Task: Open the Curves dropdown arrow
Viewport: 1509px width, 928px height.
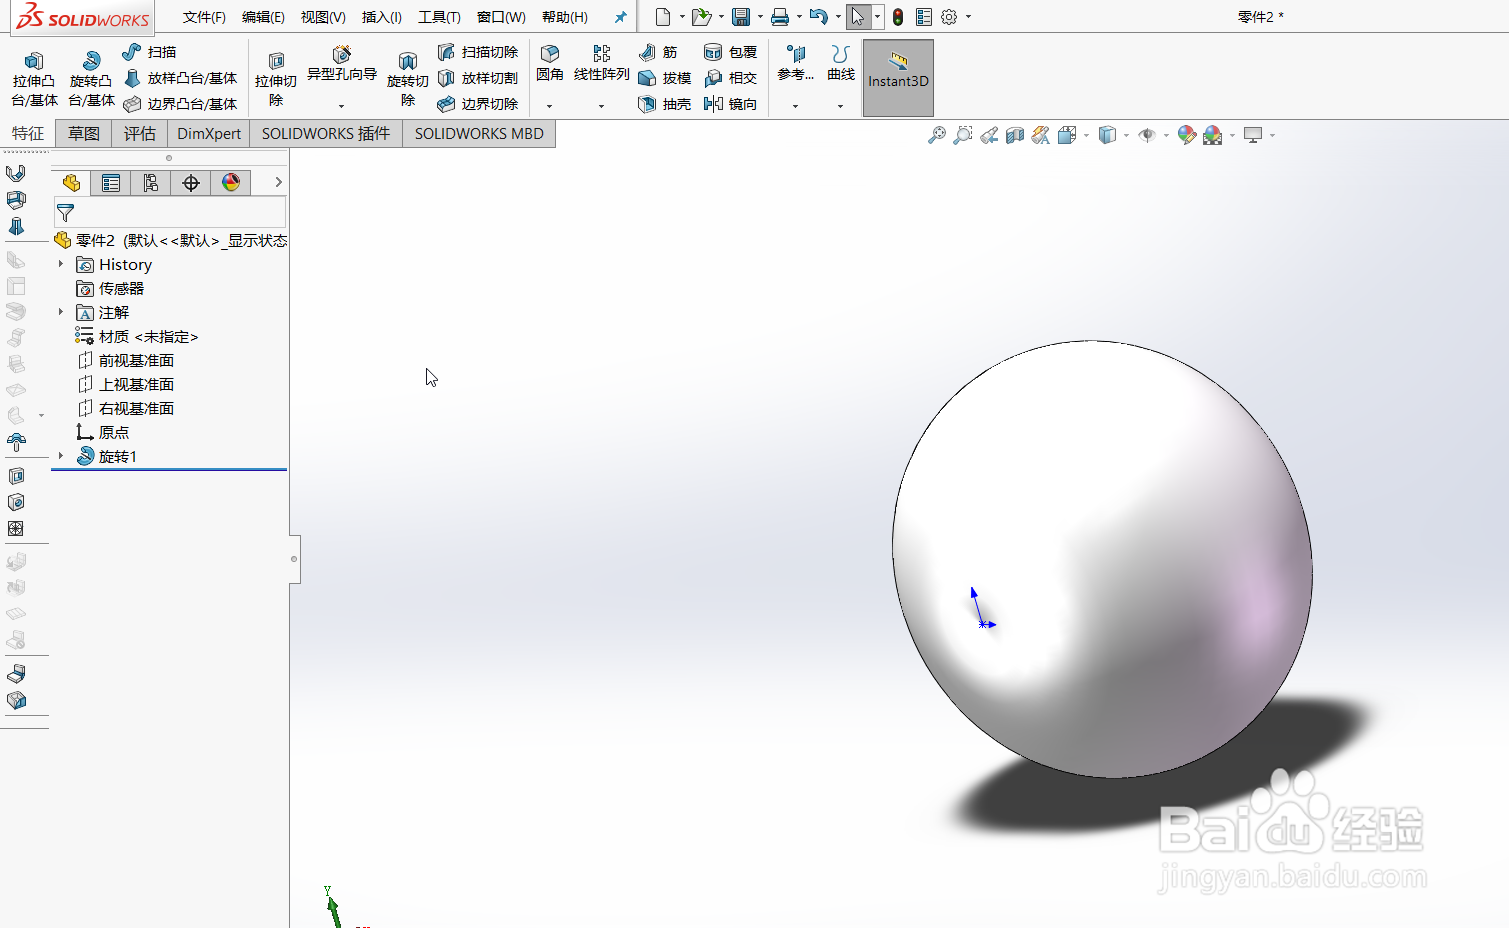Action: 840,106
